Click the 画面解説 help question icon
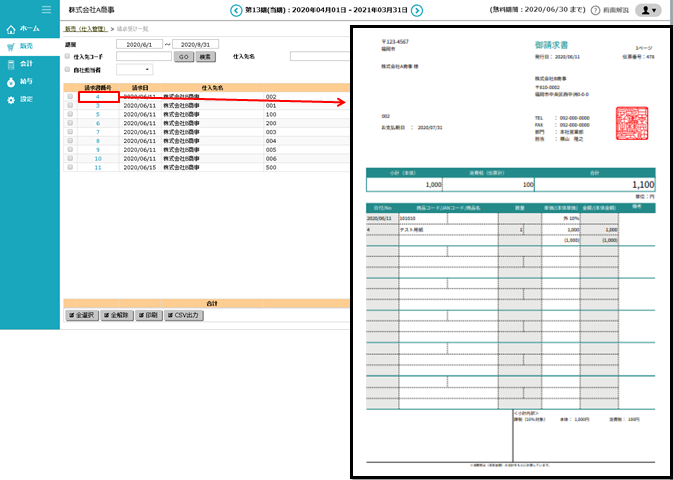Viewport: 673px width, 480px height. 596,10
